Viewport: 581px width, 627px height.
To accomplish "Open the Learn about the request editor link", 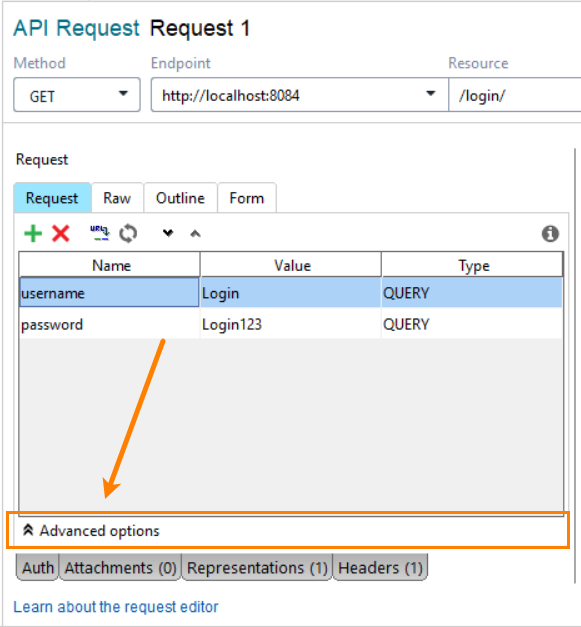I will click(116, 607).
